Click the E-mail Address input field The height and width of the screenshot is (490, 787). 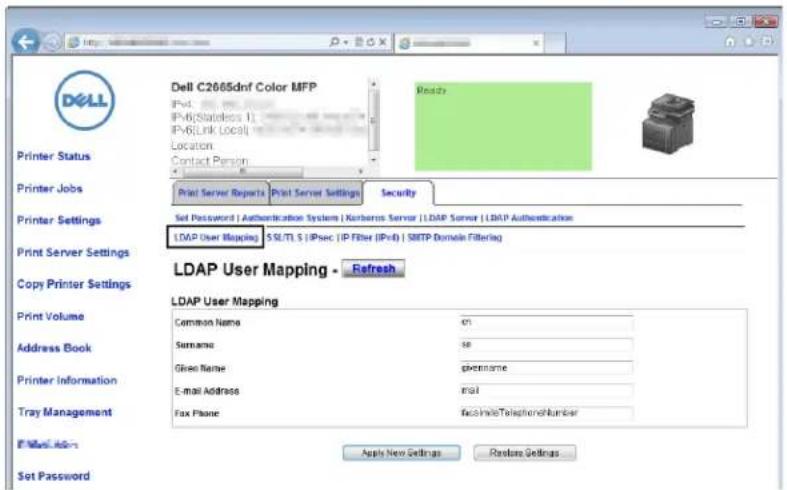tap(546, 391)
